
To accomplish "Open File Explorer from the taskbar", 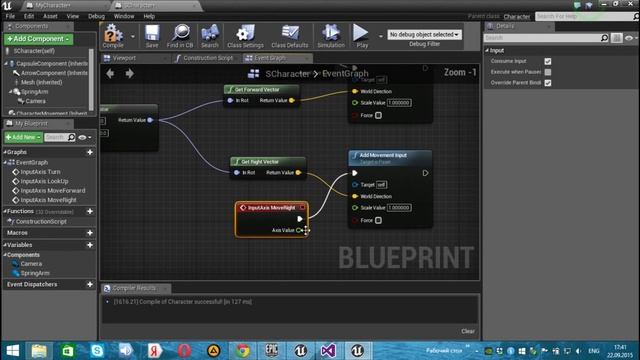I will click(x=39, y=351).
